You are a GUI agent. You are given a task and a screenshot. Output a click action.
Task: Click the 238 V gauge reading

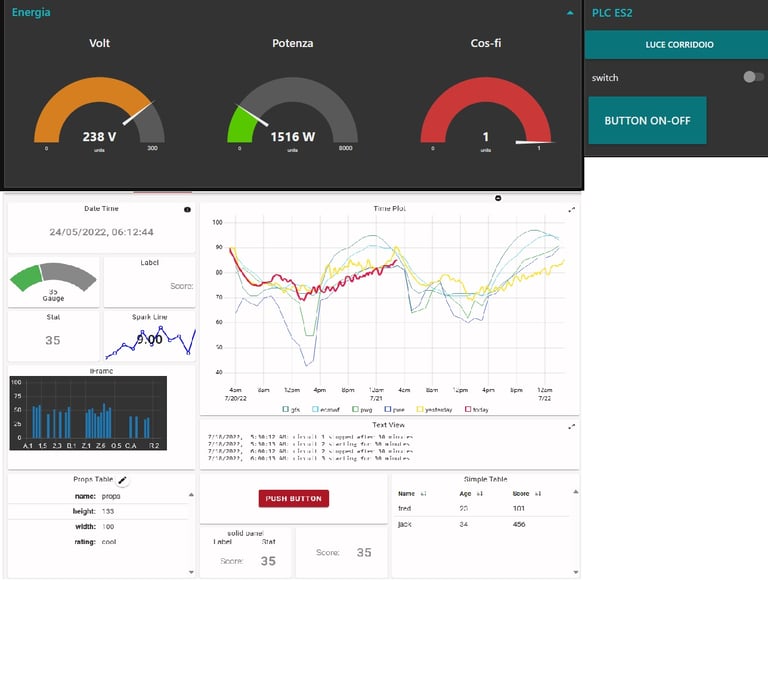[99, 137]
